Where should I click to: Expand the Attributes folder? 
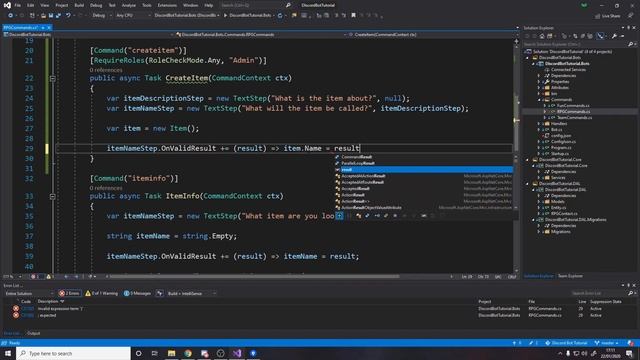click(539, 87)
